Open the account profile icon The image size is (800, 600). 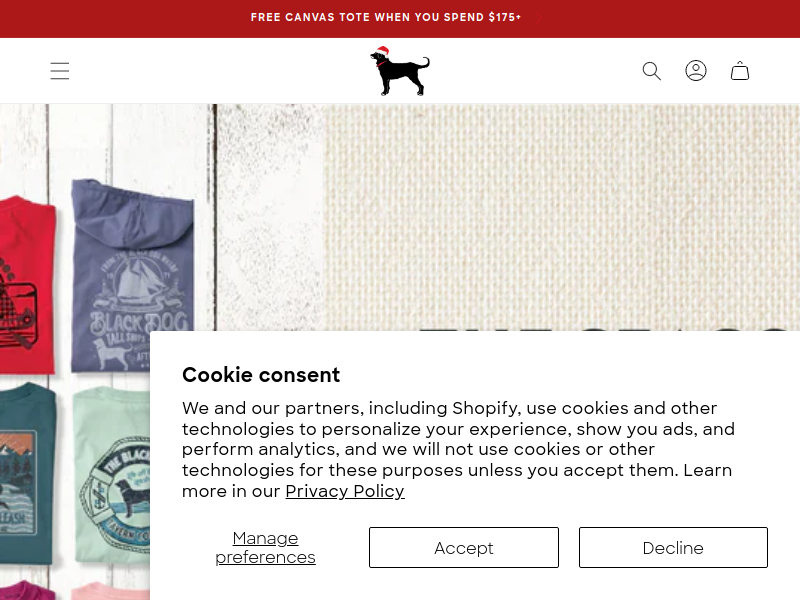696,71
